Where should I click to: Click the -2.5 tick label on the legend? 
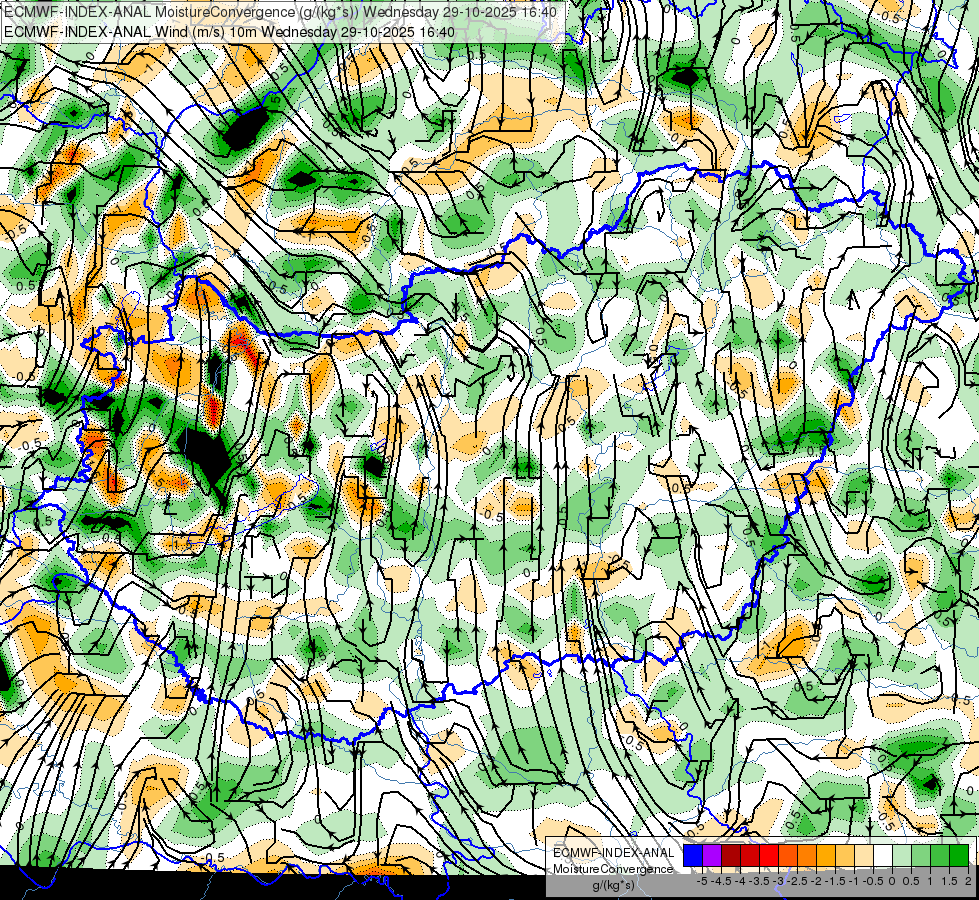point(797,881)
